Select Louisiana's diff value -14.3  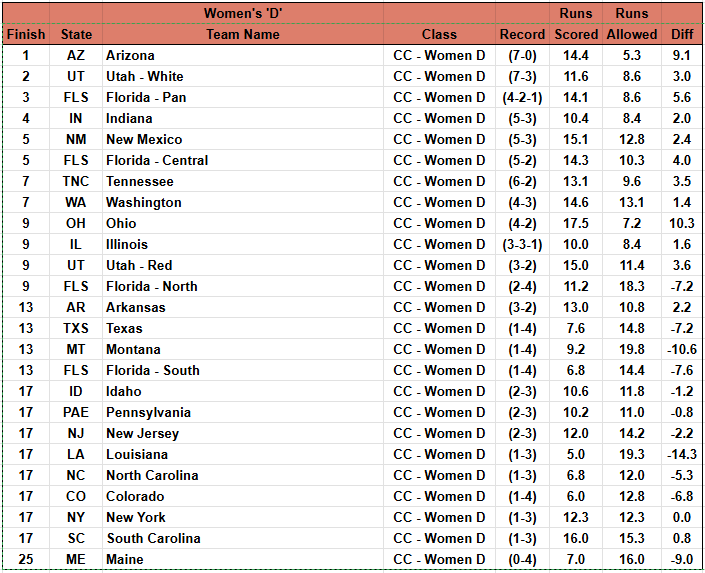pyautogui.click(x=682, y=454)
